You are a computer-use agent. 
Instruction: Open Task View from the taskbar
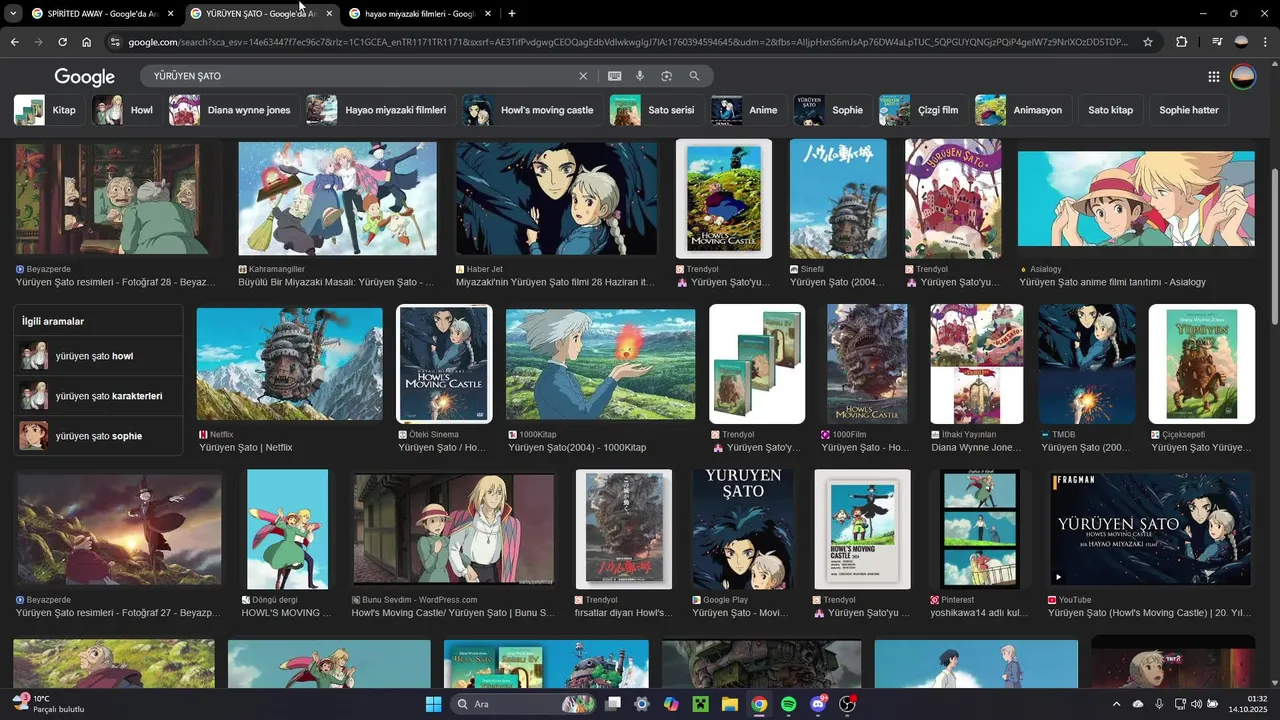point(613,704)
